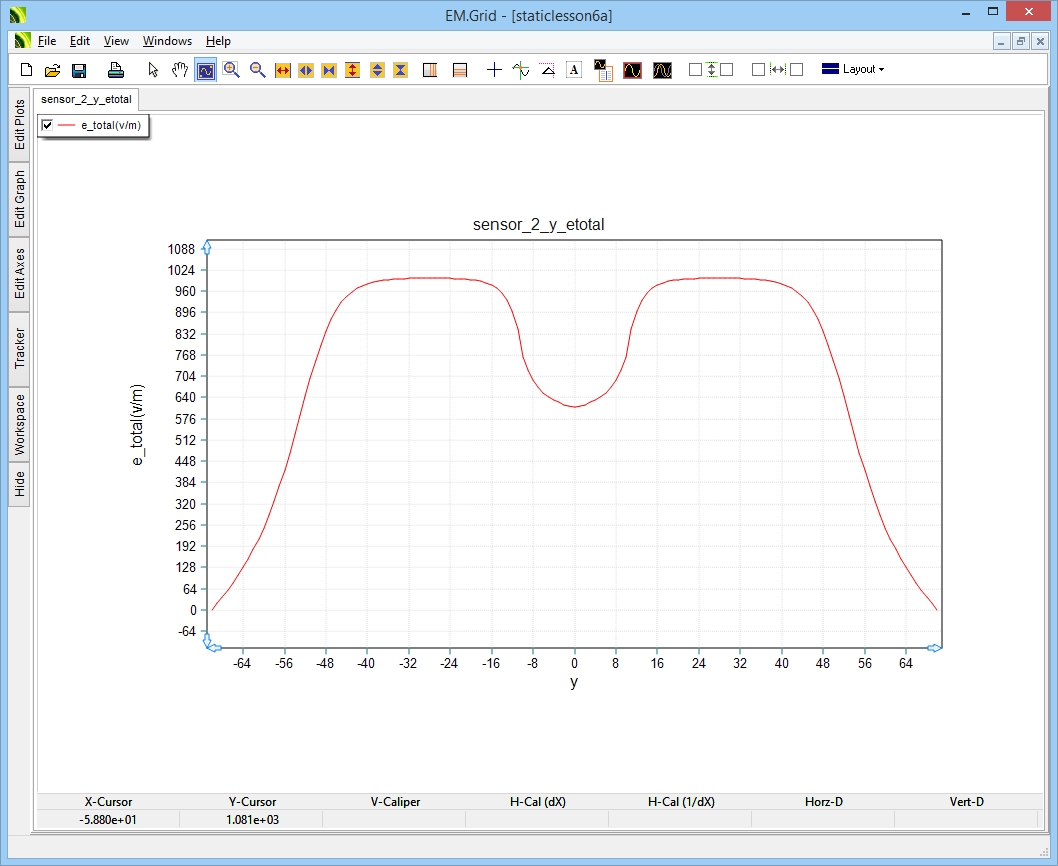Open the Edit Plots side panel

[x=20, y=125]
